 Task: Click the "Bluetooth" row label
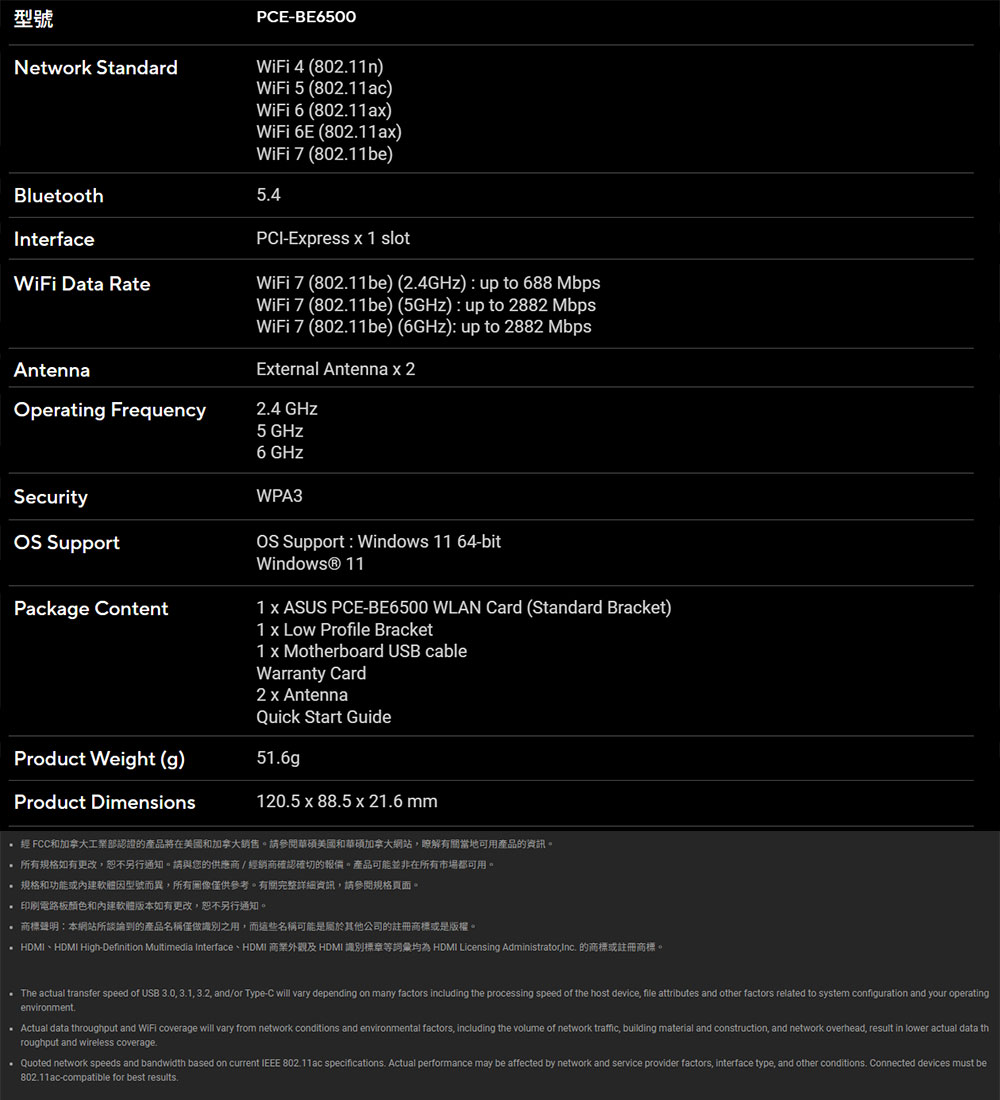[x=58, y=196]
